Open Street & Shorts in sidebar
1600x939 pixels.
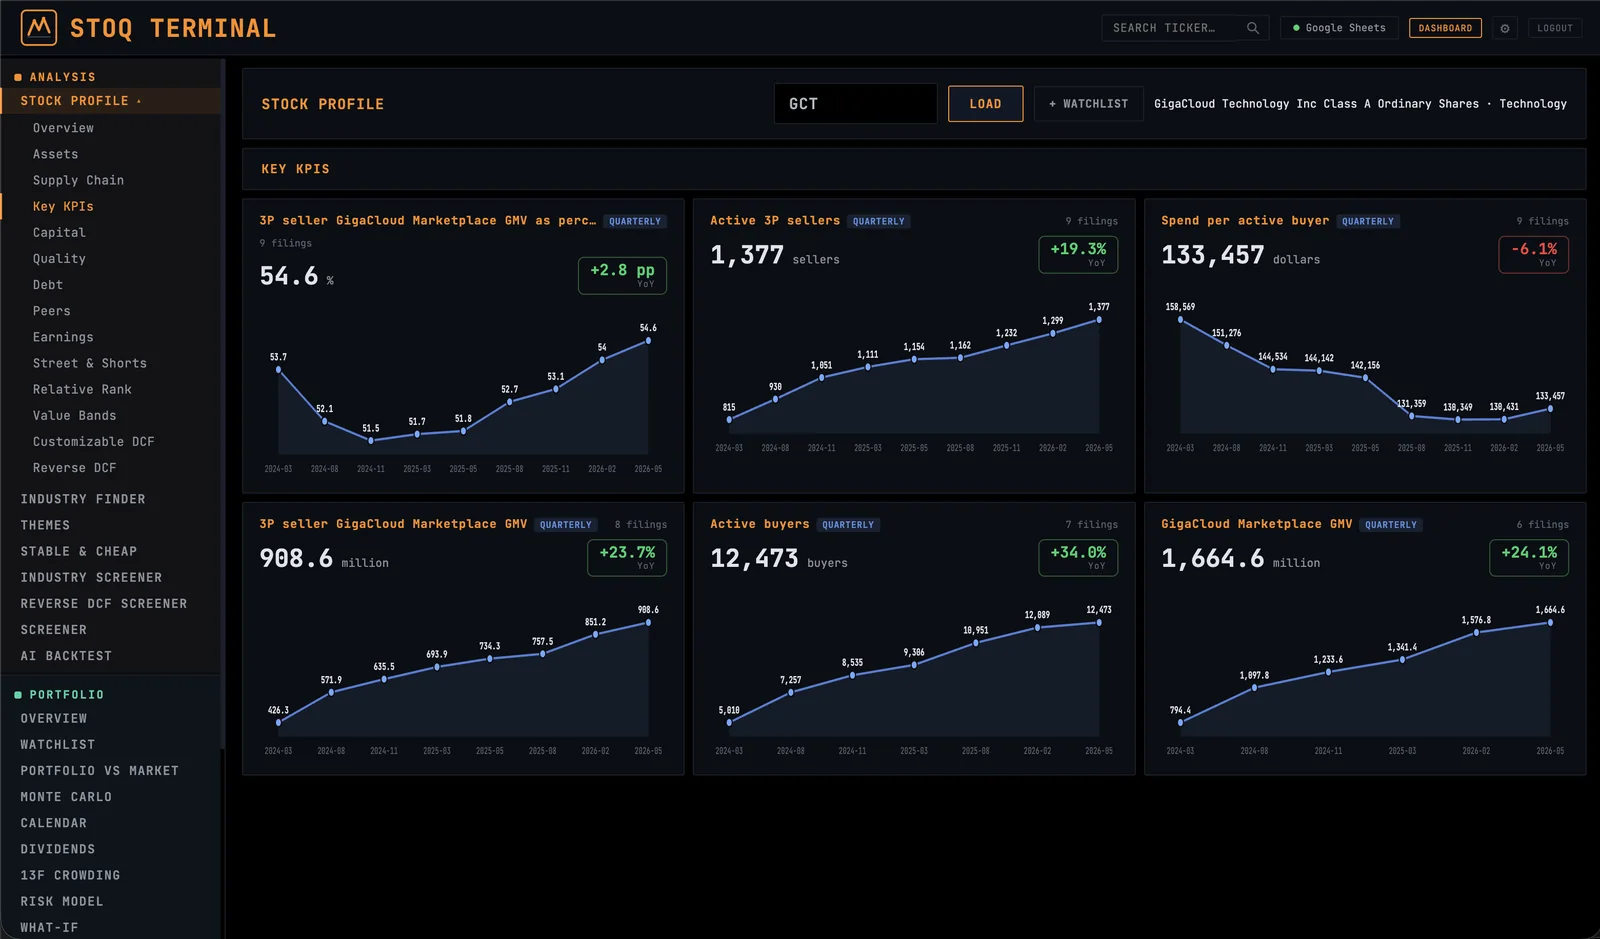(90, 363)
